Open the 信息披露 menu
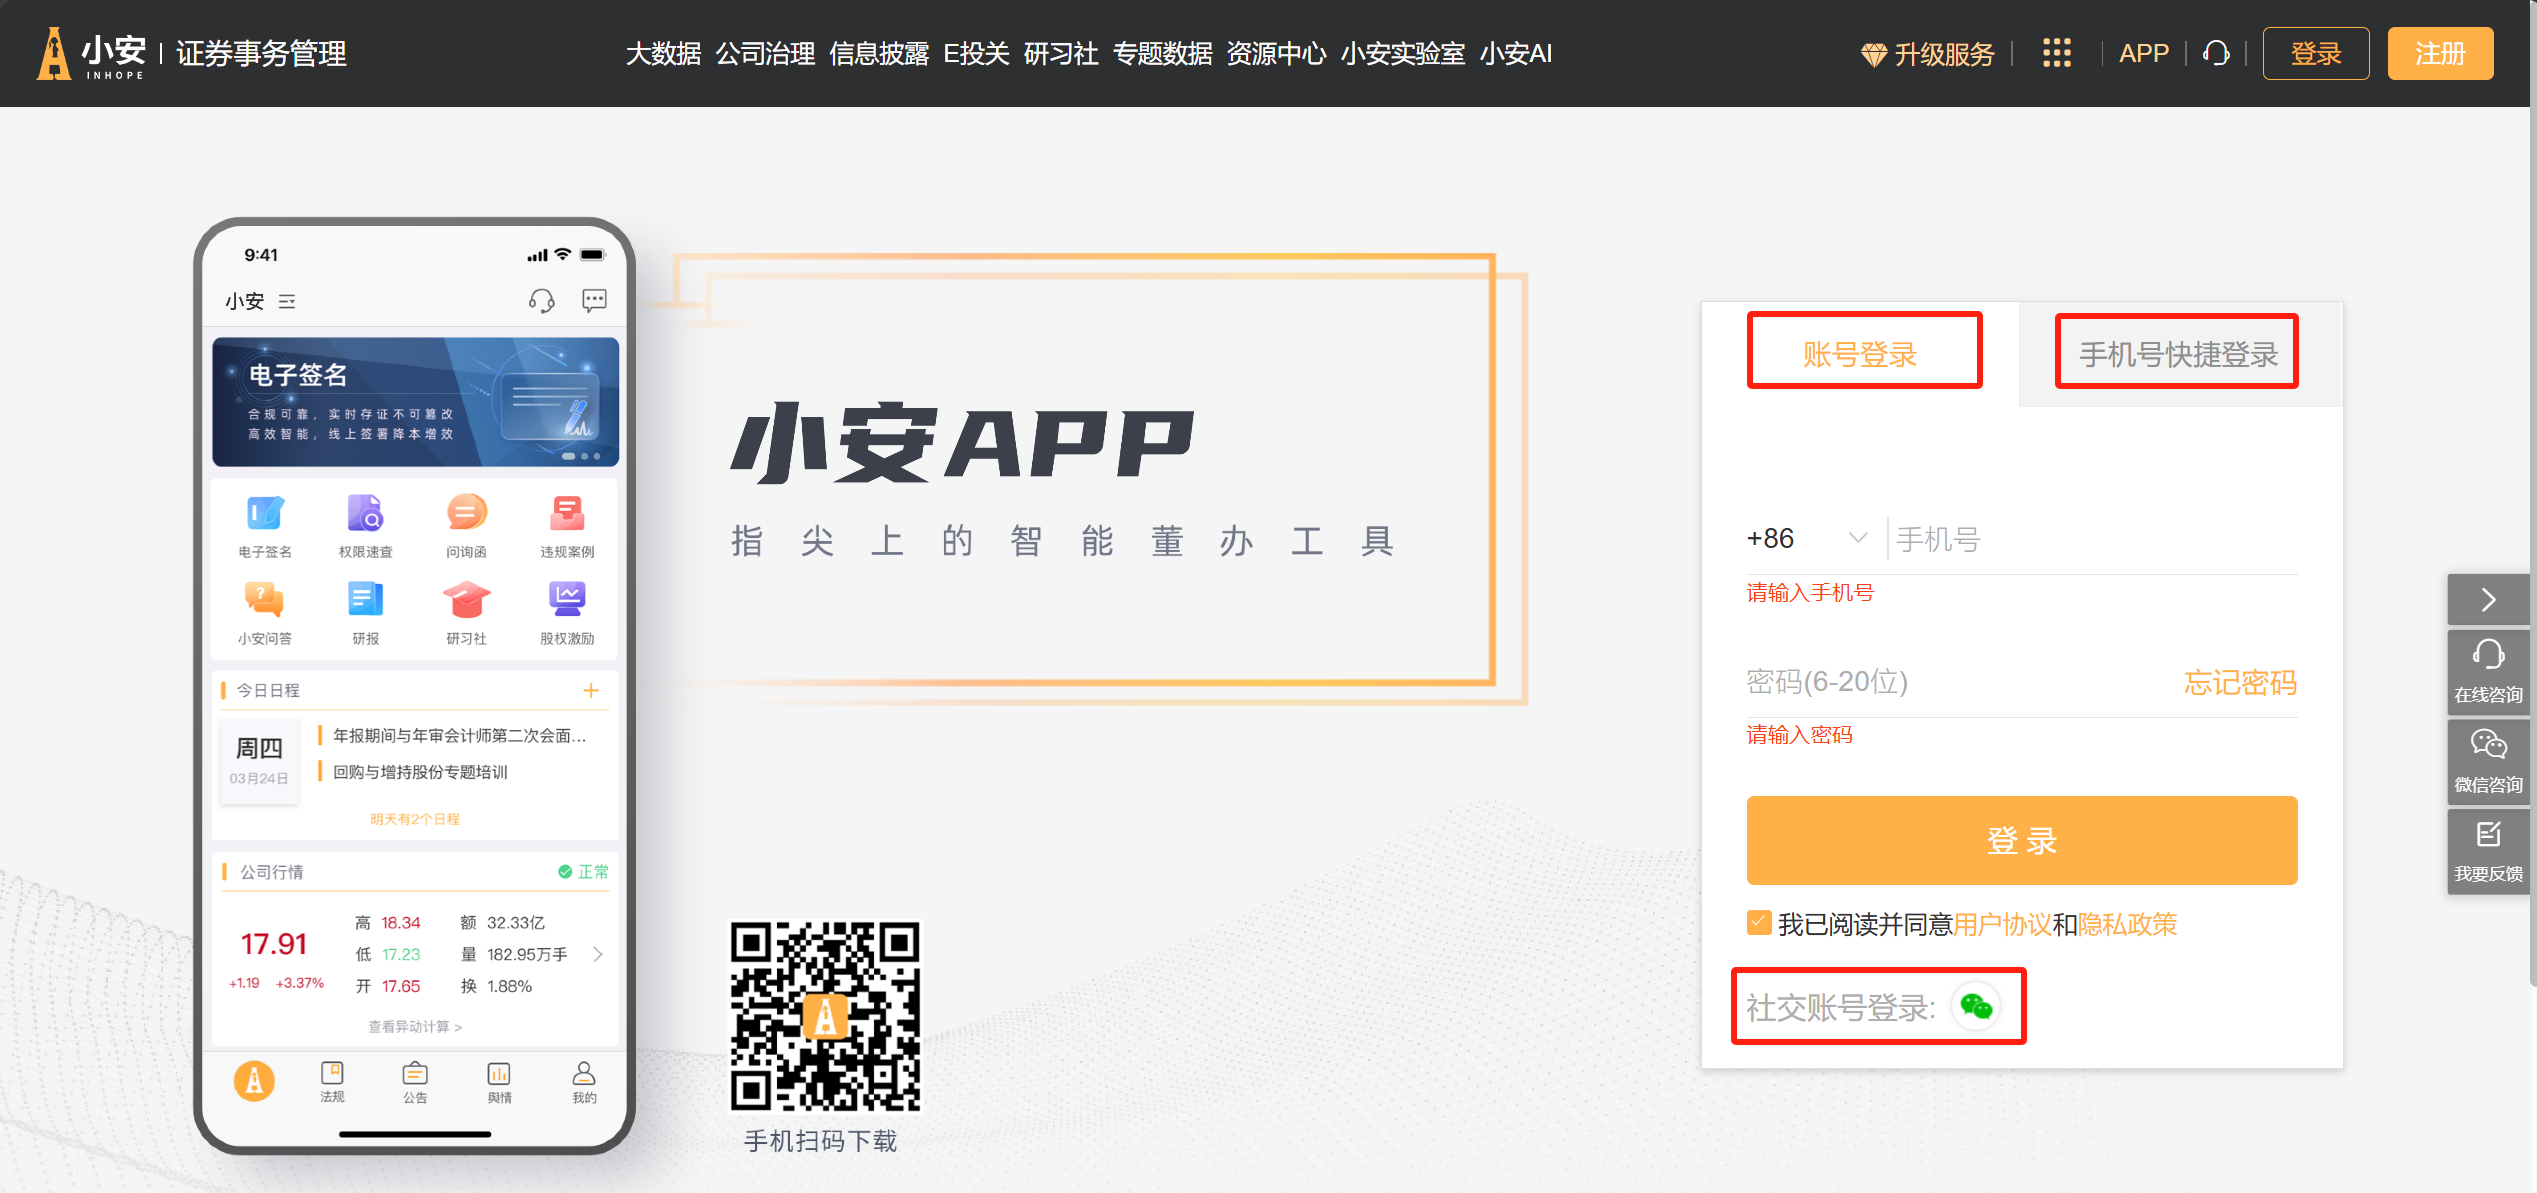Image resolution: width=2537 pixels, height=1193 pixels. coord(879,54)
